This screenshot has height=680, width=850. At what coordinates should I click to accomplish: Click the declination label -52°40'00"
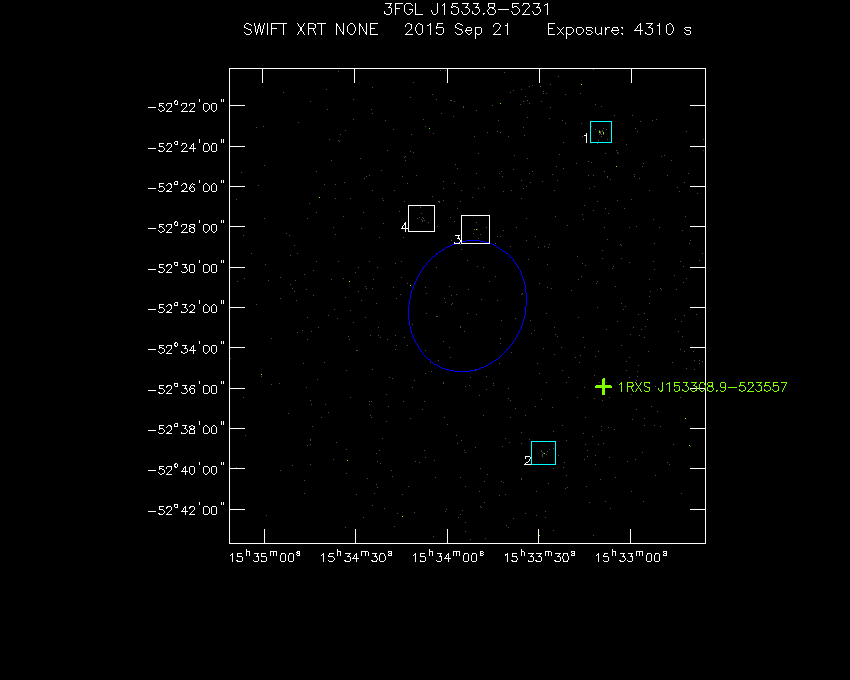pos(186,470)
